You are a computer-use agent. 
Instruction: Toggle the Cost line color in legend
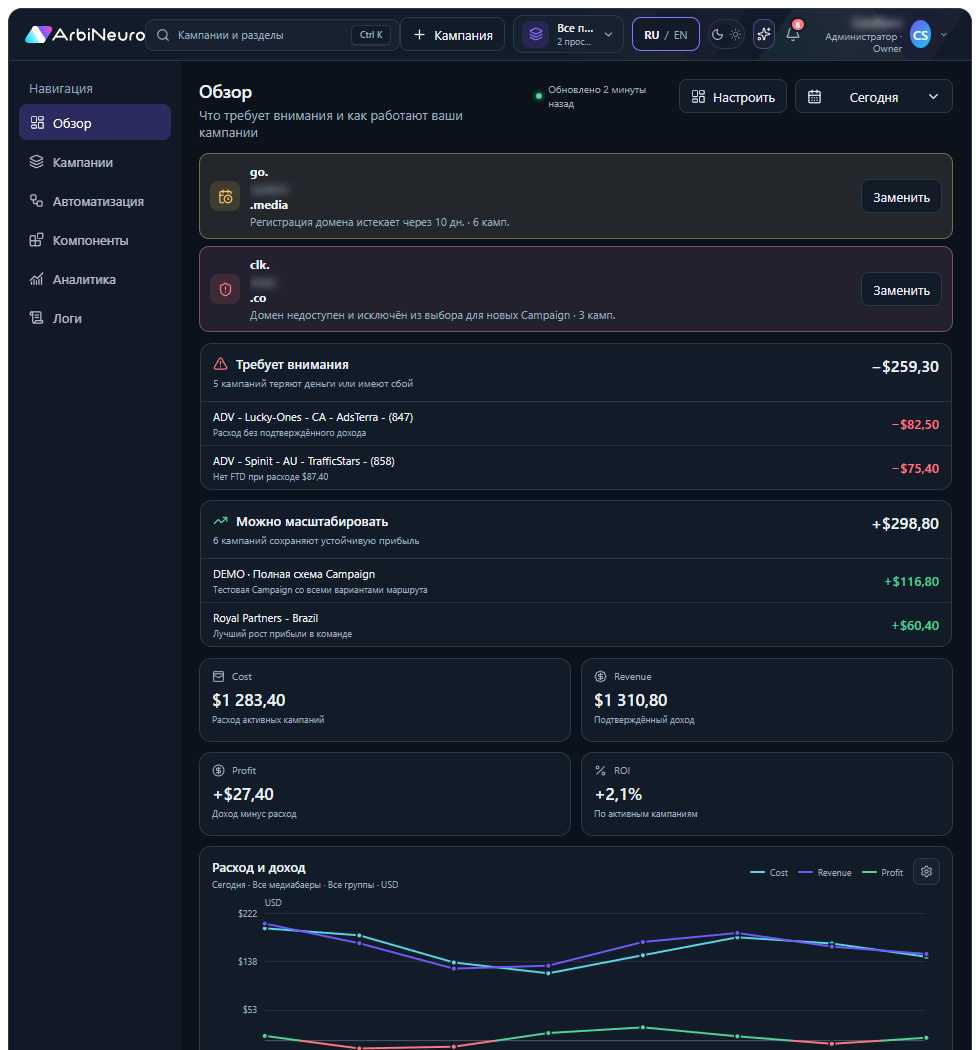(769, 873)
